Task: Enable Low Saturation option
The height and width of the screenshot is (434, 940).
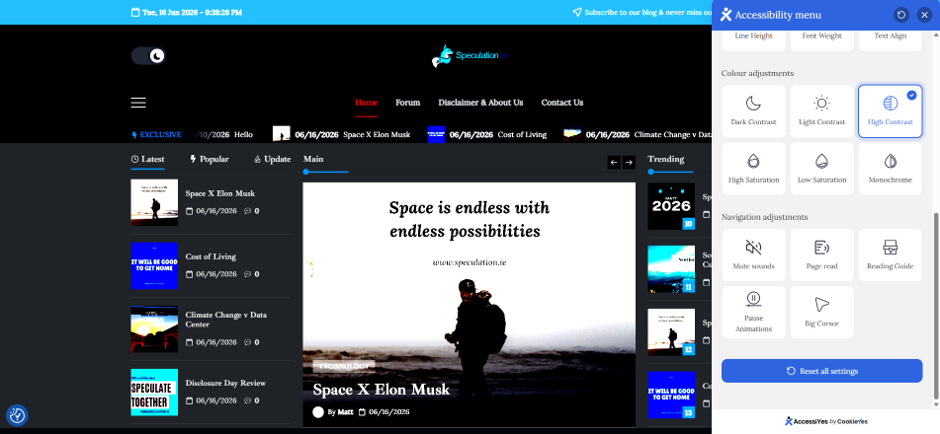Action: [x=822, y=168]
